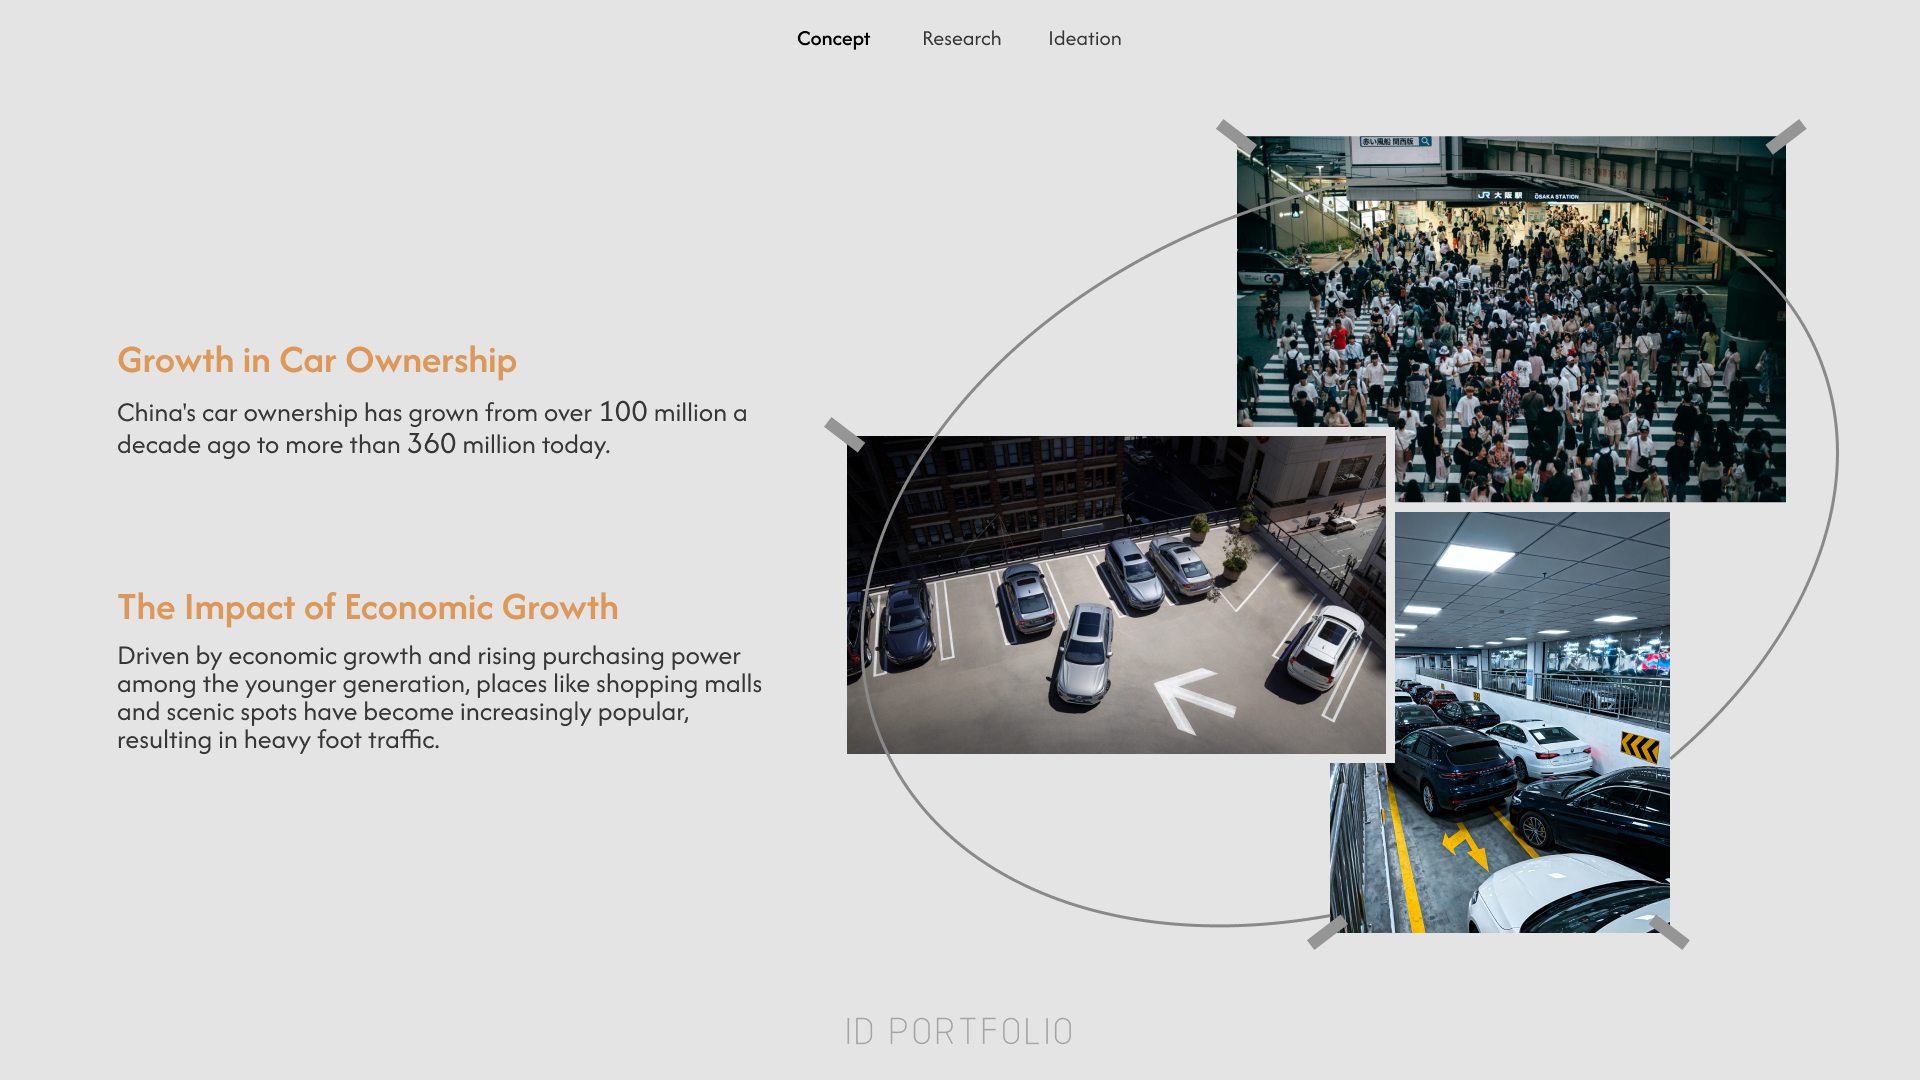Select the Concept menu item
Image resolution: width=1920 pixels, height=1080 pixels.
click(833, 39)
